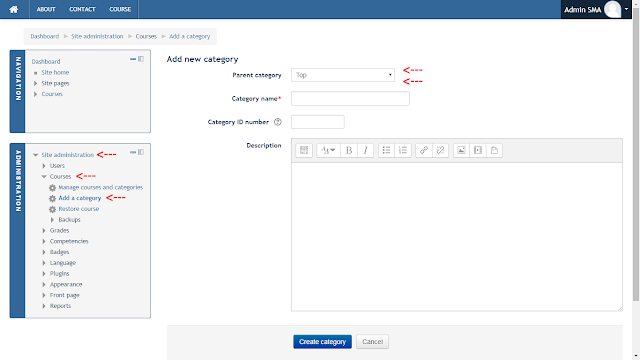640x360 pixels.
Task: Click inside the Description text area
Action: [457, 237]
